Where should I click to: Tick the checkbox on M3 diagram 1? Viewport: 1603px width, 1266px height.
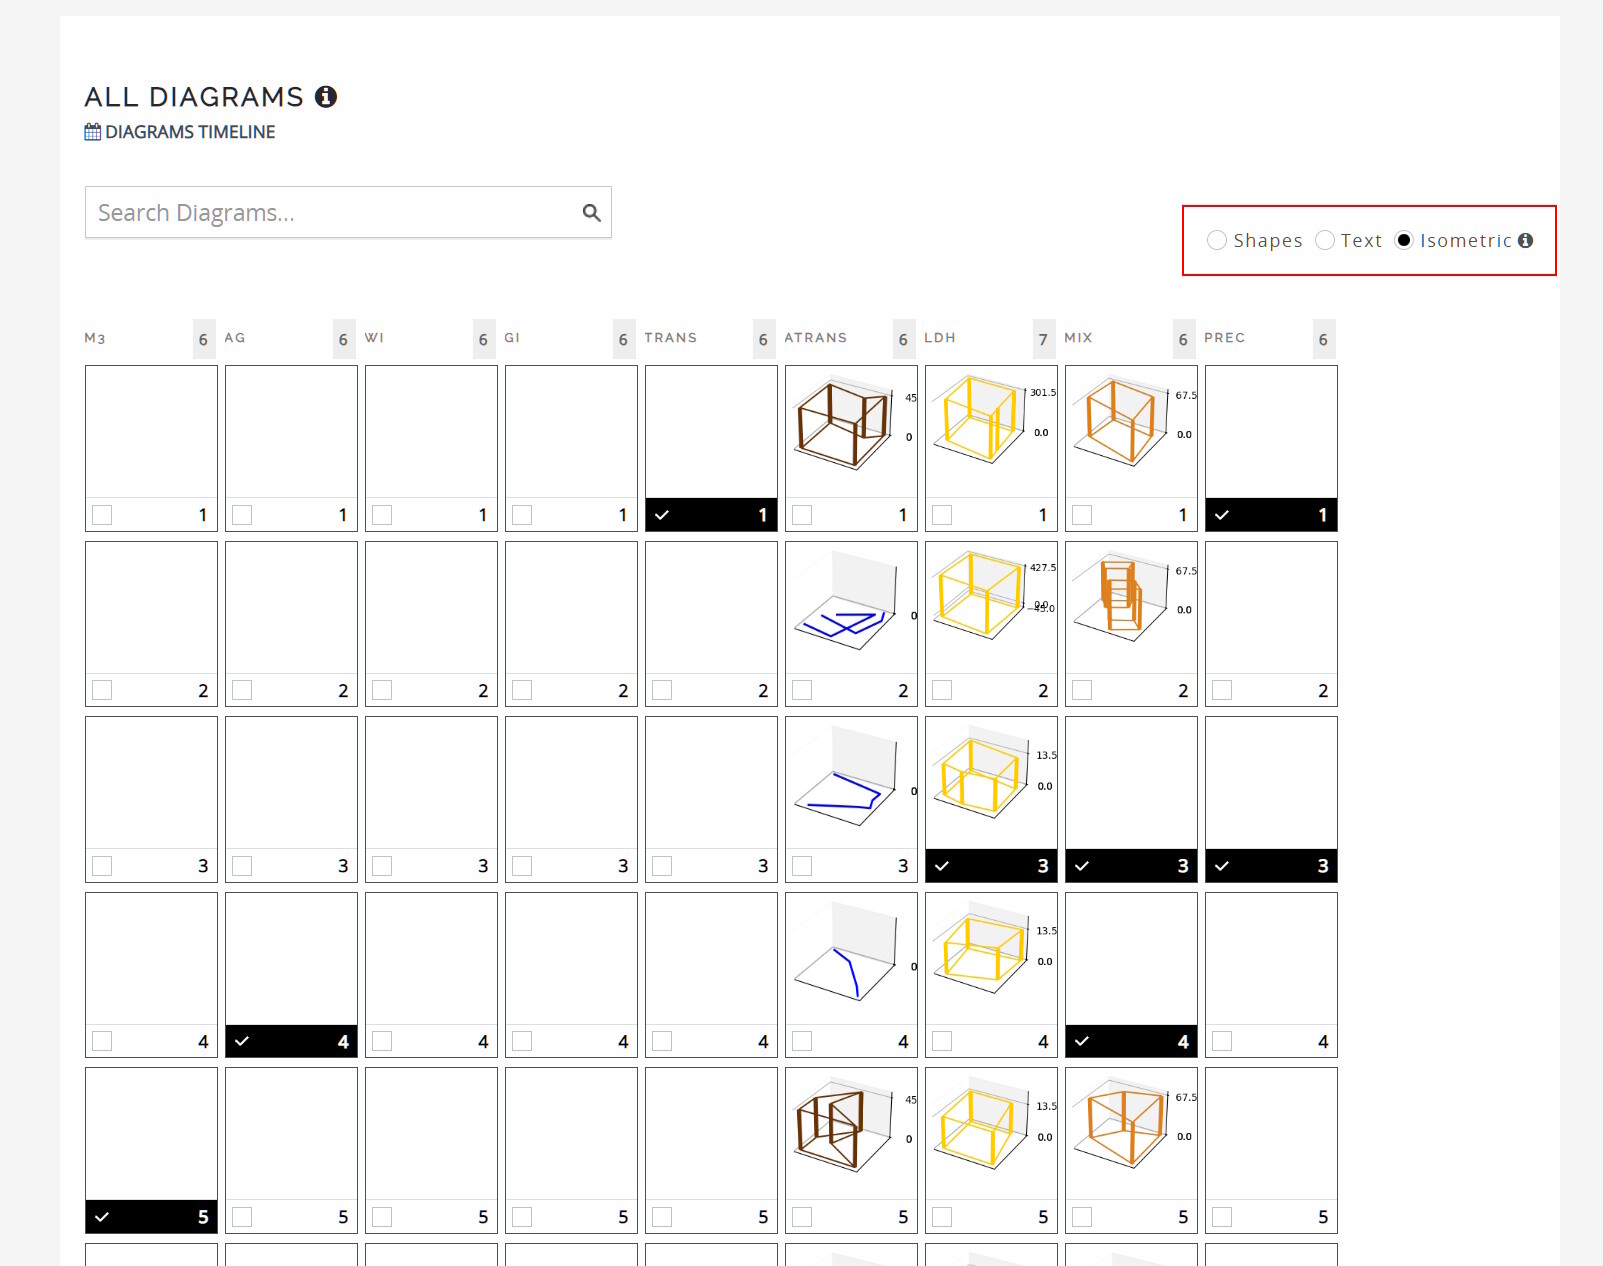coord(102,515)
